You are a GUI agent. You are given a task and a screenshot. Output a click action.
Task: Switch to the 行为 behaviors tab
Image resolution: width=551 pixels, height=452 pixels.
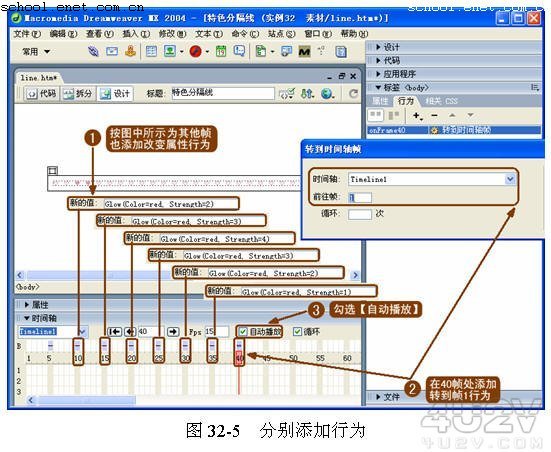pyautogui.click(x=406, y=101)
